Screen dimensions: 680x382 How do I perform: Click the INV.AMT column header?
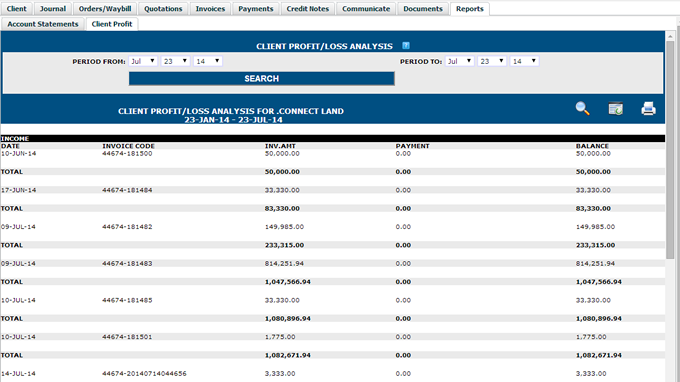coord(280,146)
